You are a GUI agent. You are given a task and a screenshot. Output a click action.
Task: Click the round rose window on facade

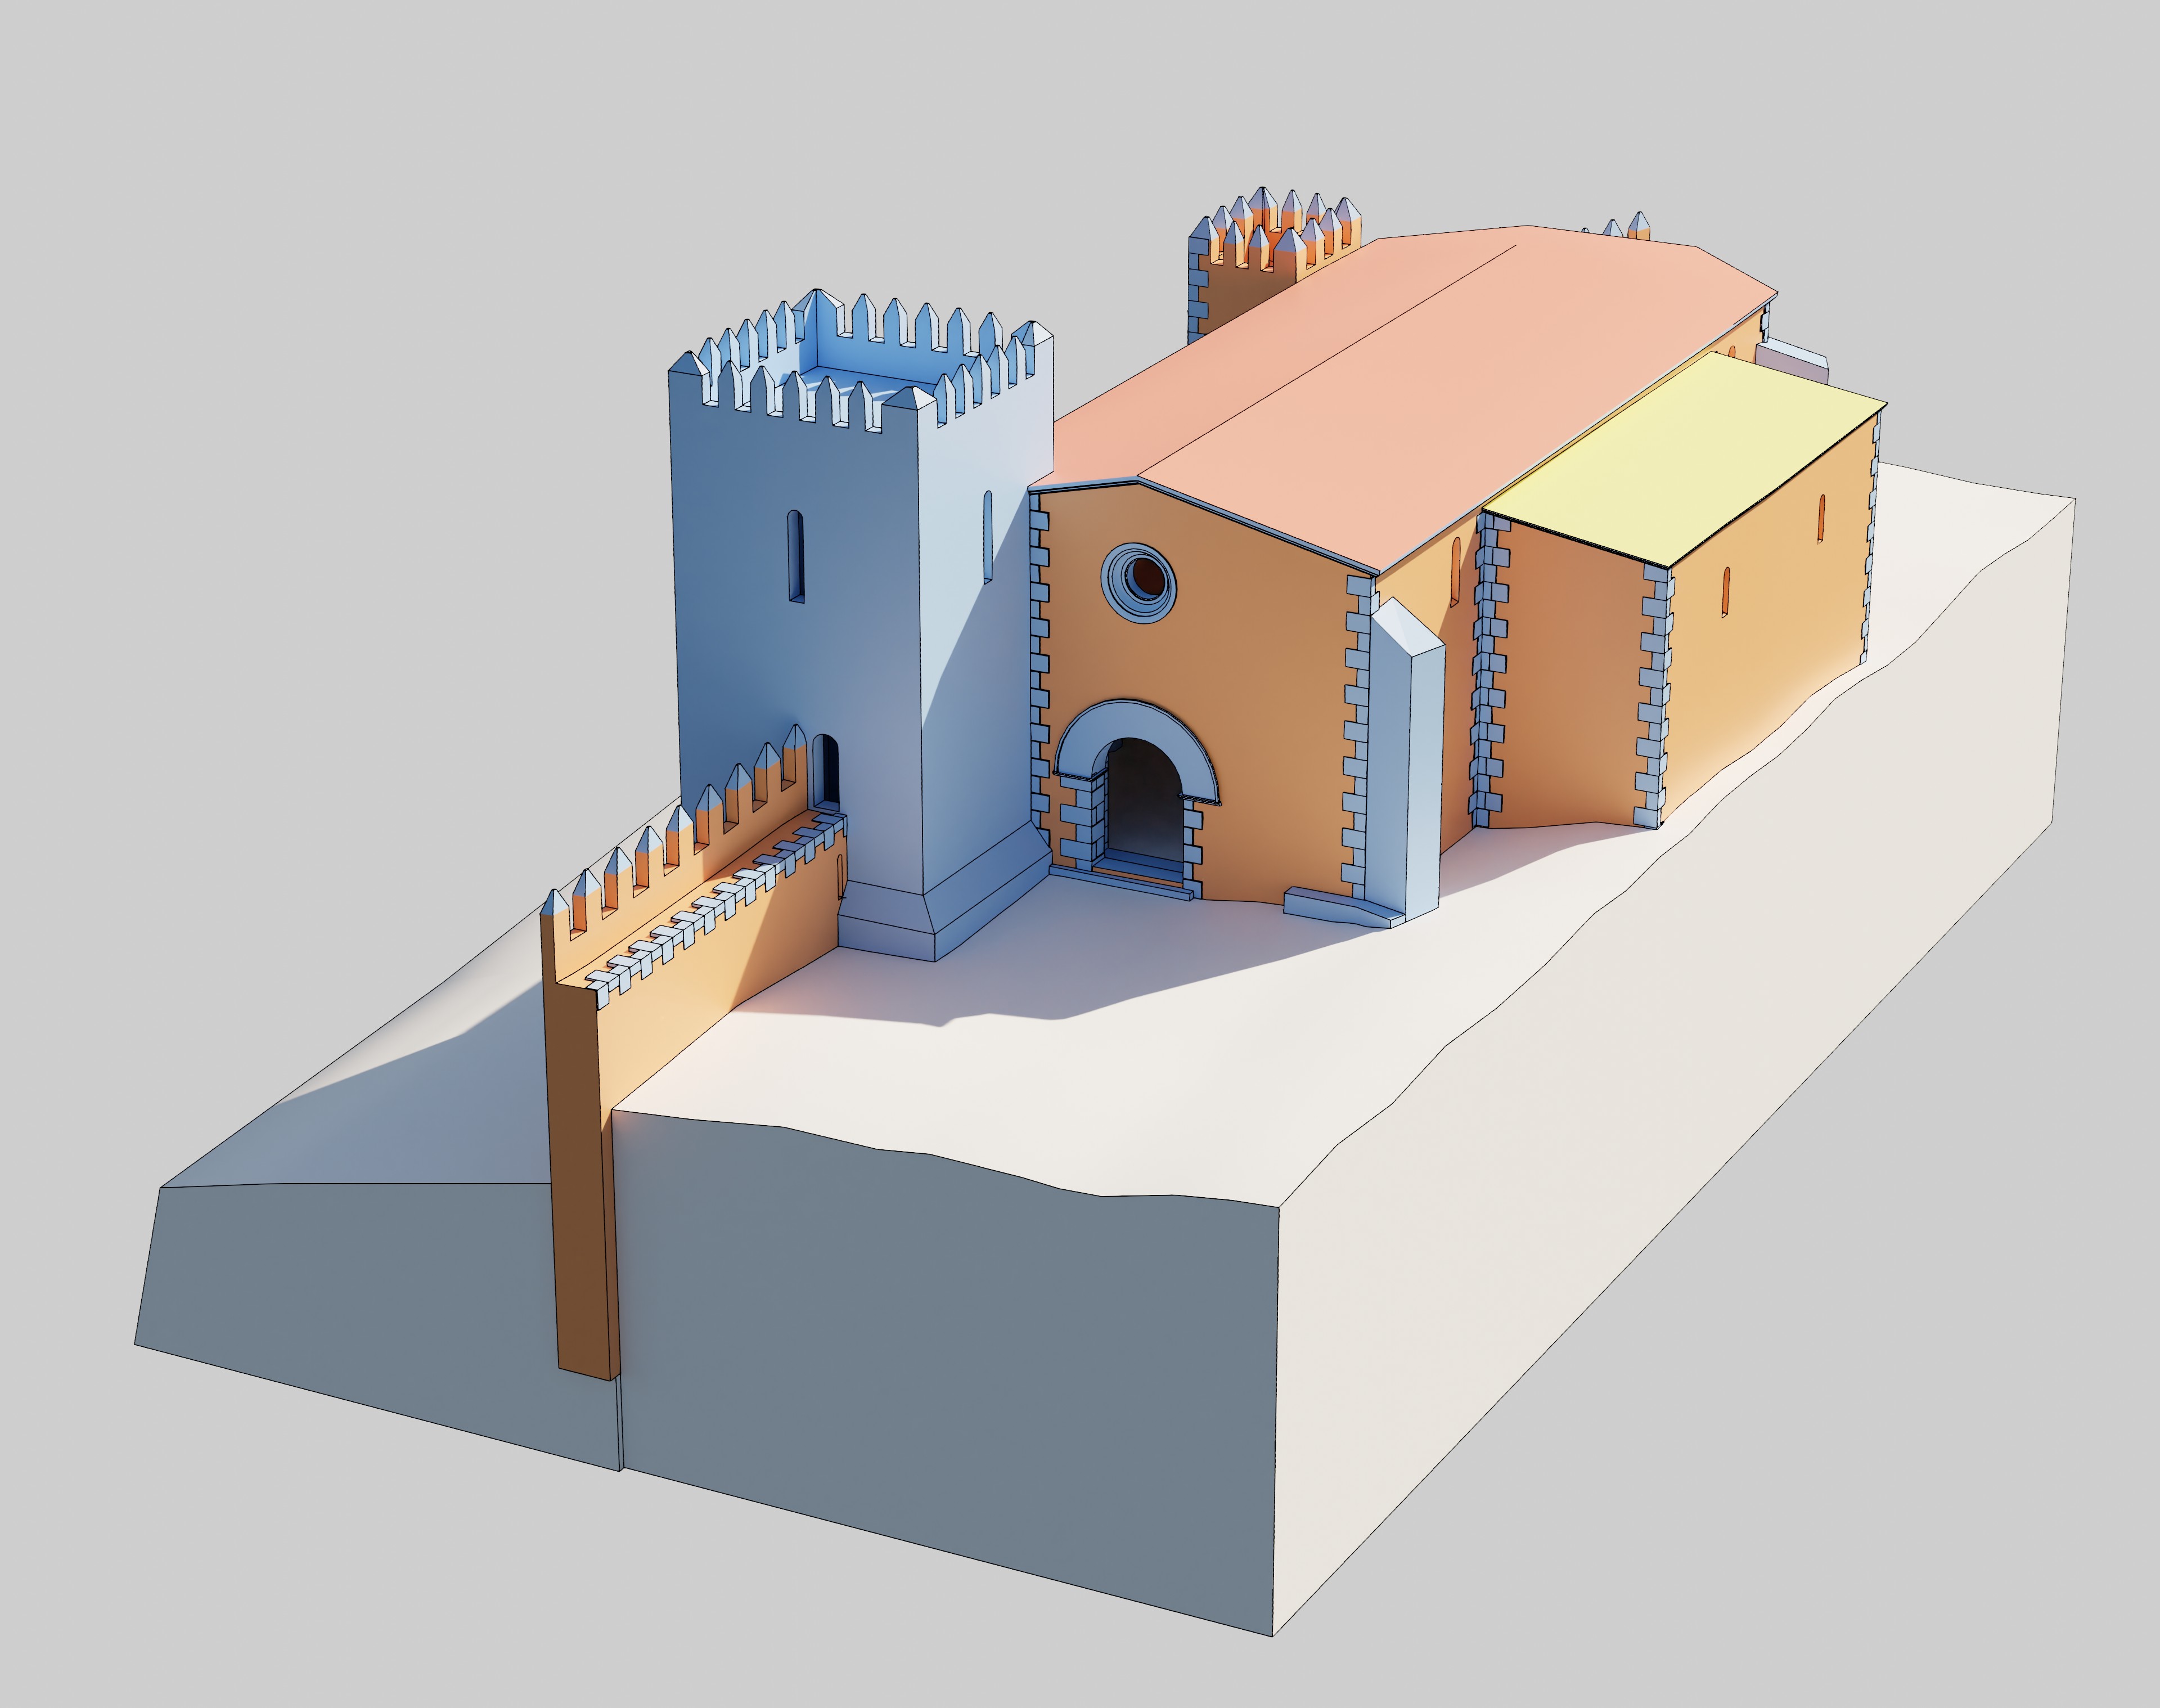click(1139, 581)
